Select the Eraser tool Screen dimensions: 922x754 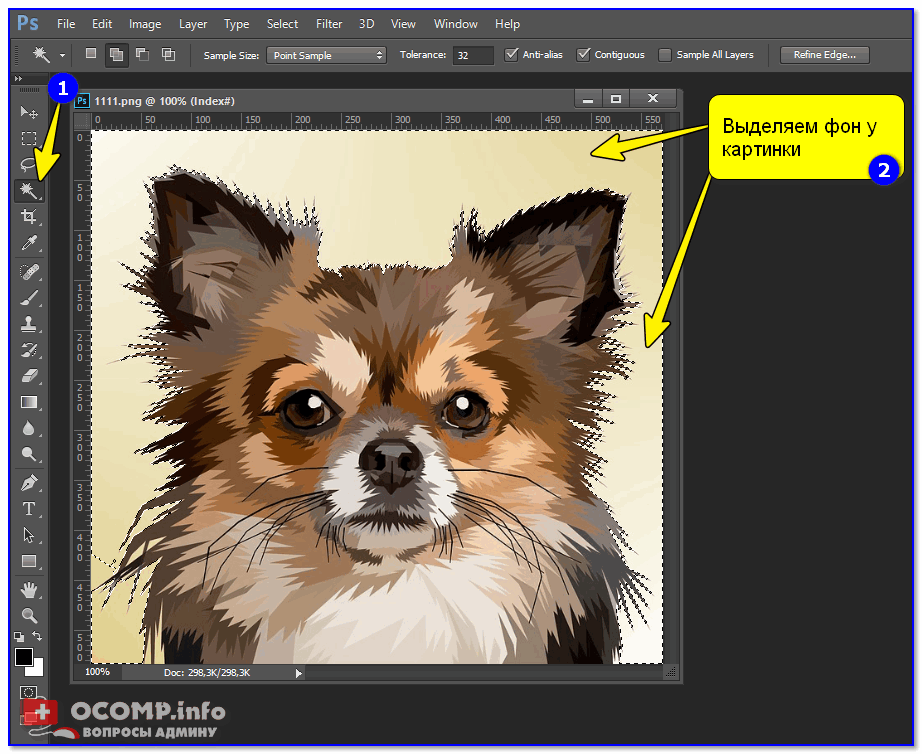29,375
